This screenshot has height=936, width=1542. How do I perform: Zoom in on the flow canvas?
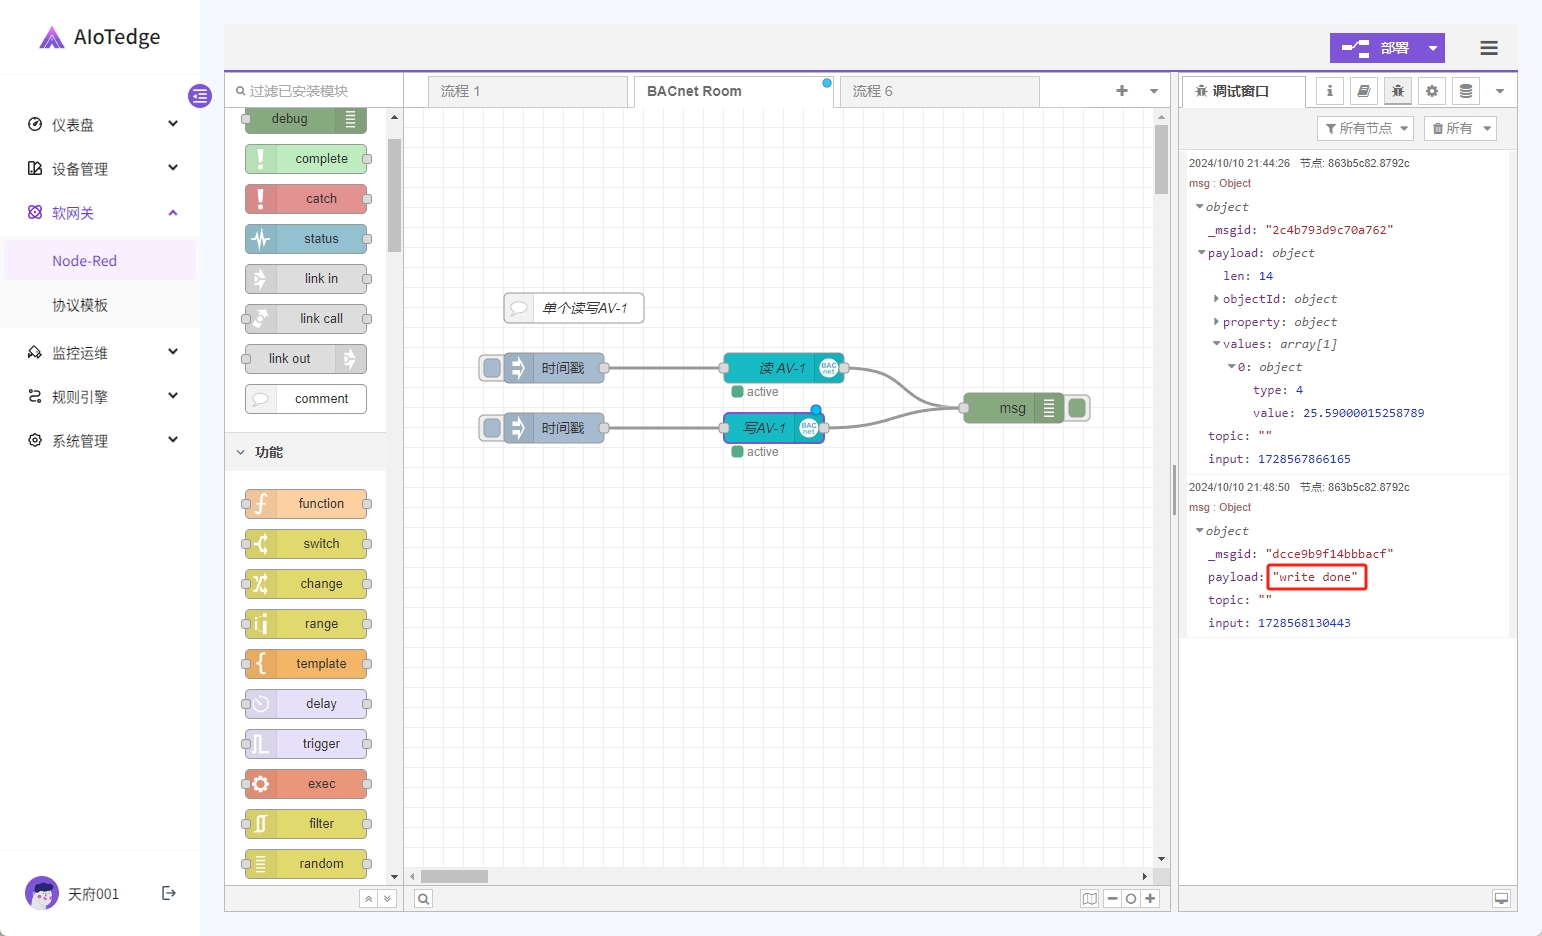[x=1151, y=898]
